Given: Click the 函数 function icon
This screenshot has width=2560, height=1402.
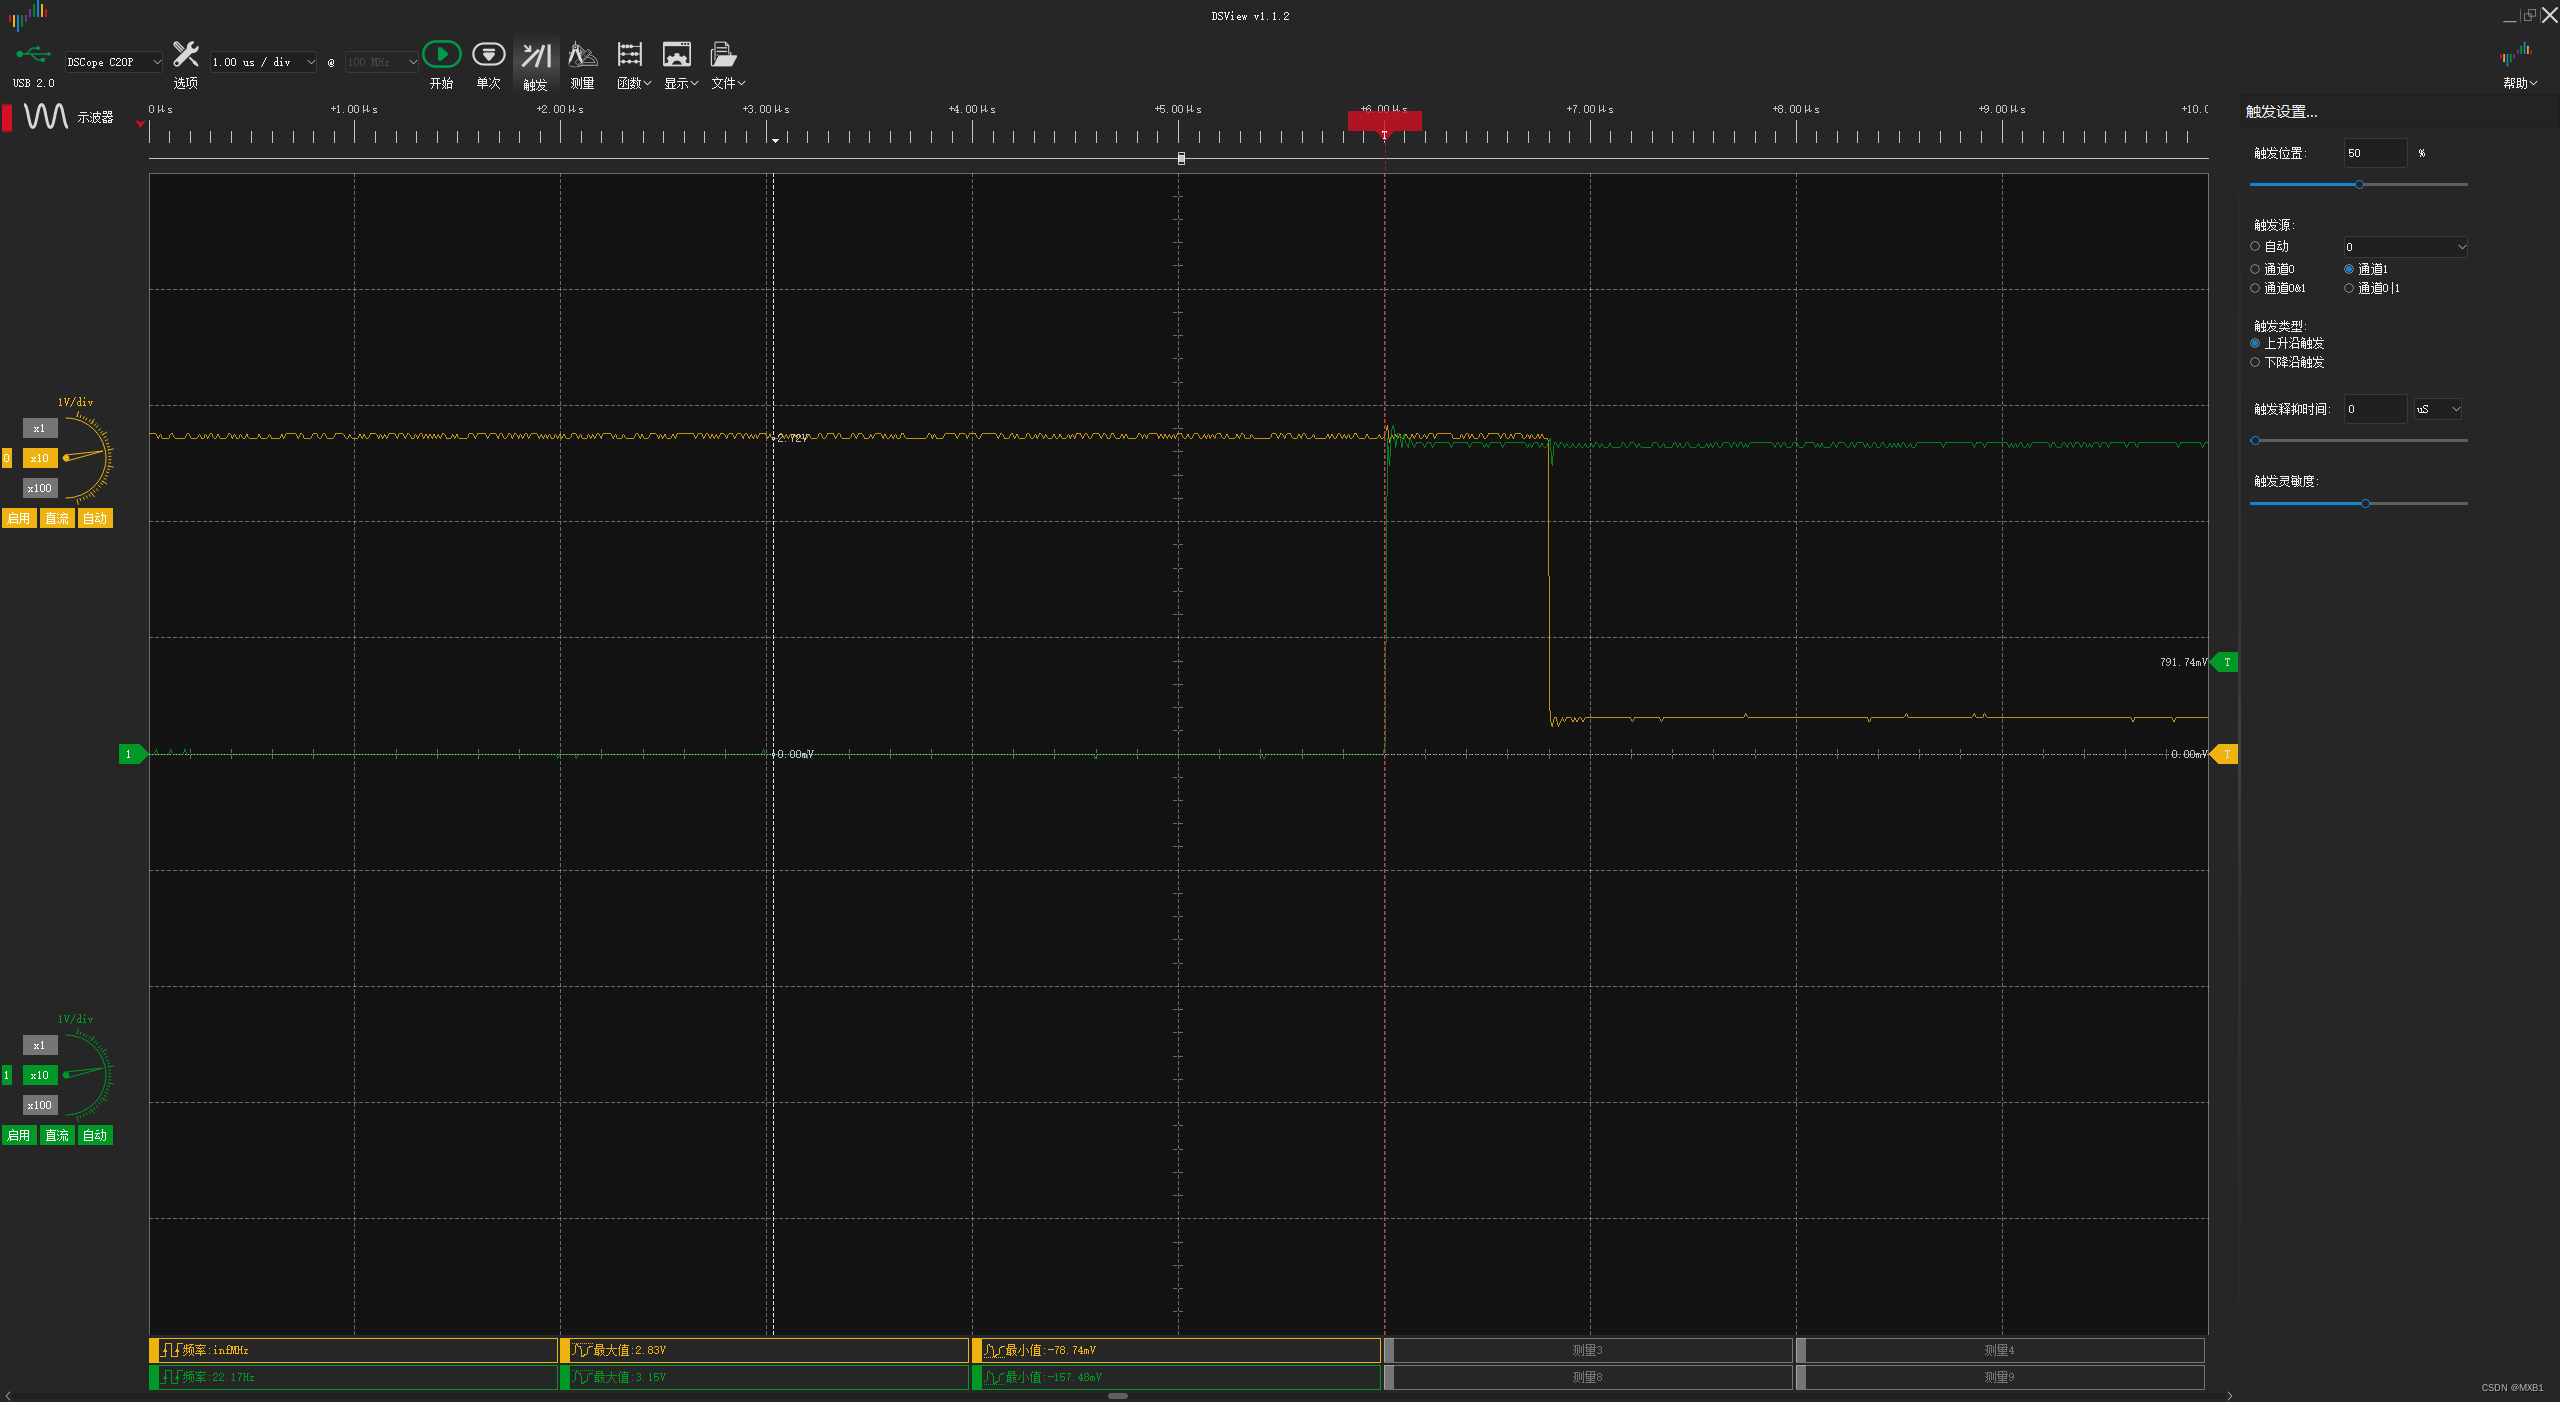Looking at the screenshot, I should click(x=630, y=55).
